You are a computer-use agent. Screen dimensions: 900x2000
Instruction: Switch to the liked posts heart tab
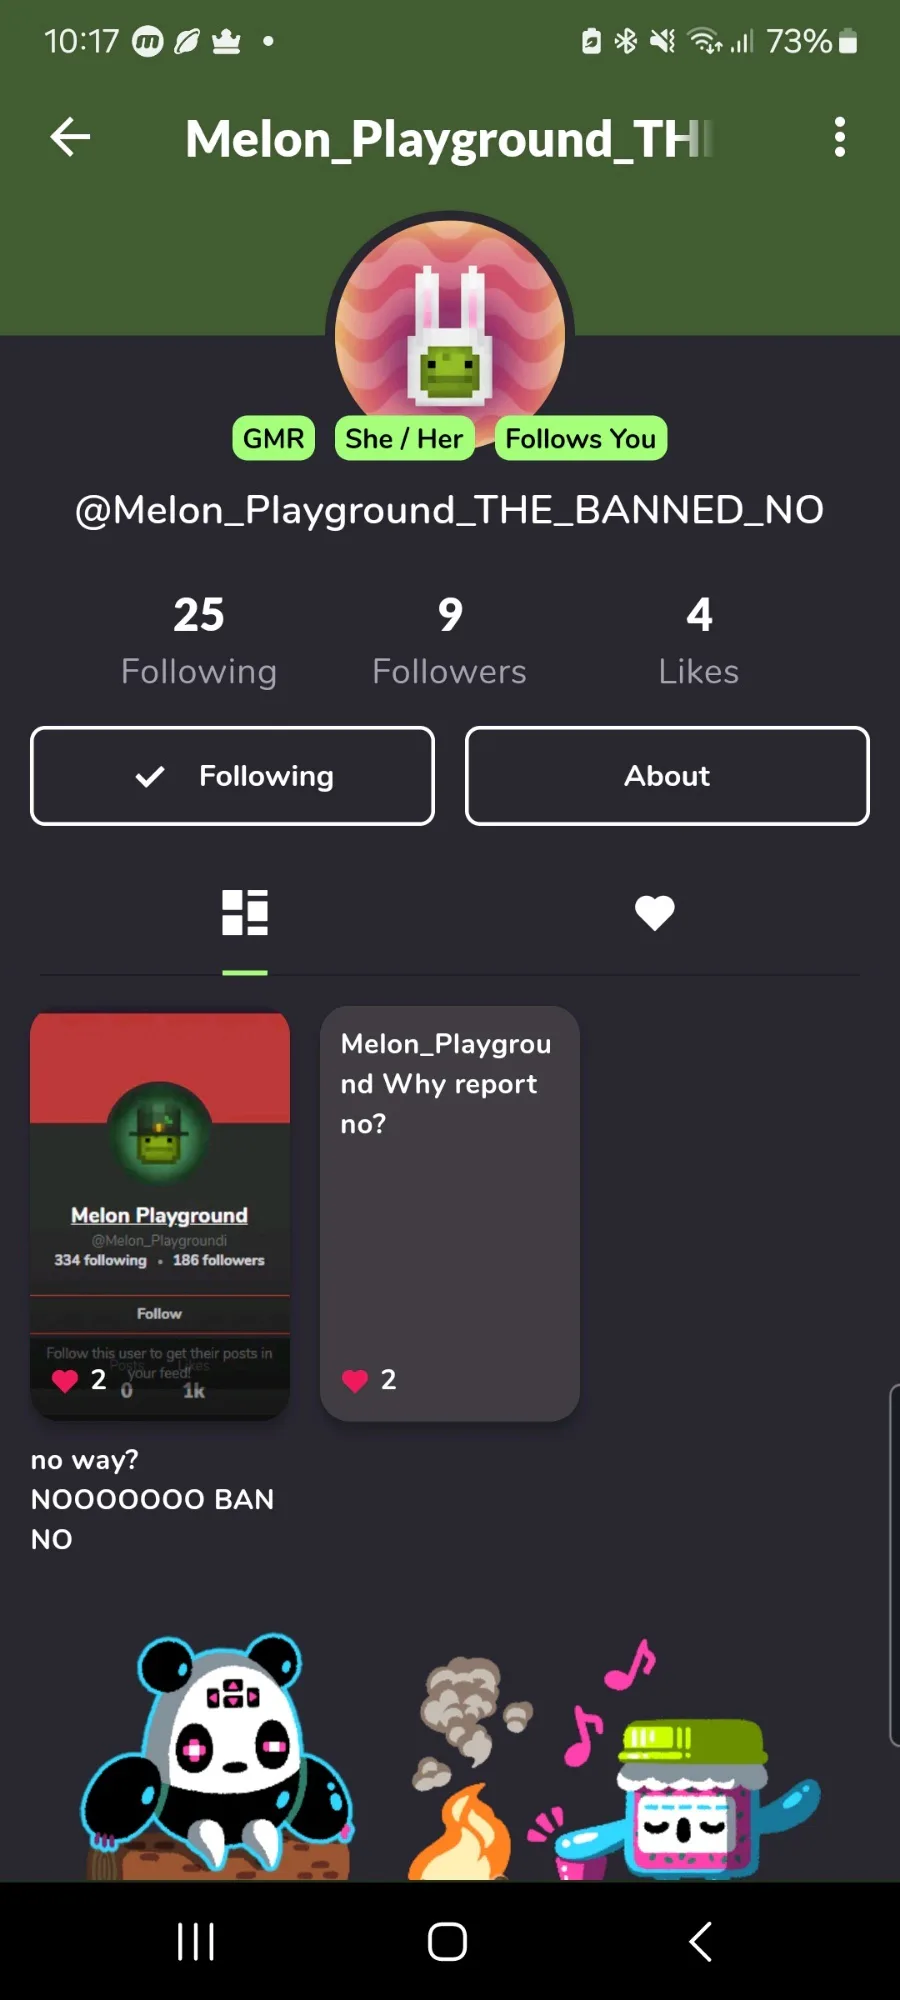click(x=655, y=912)
